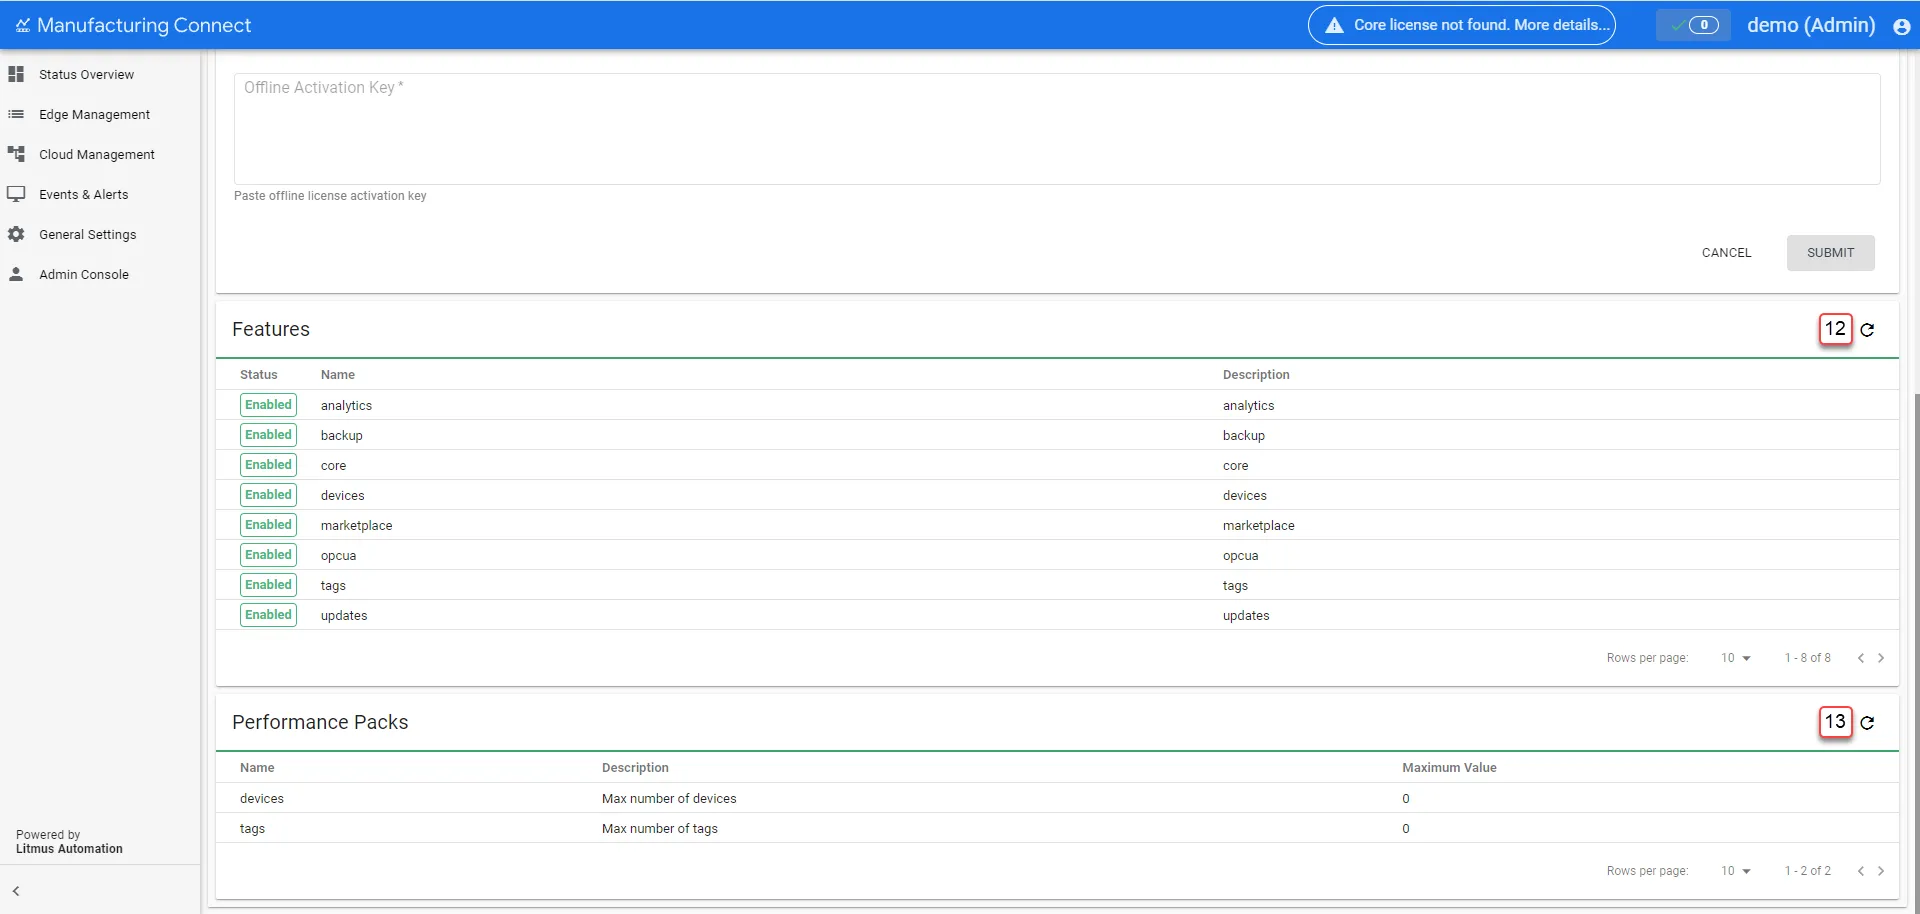Click the Maximum Value column header

pyautogui.click(x=1449, y=768)
